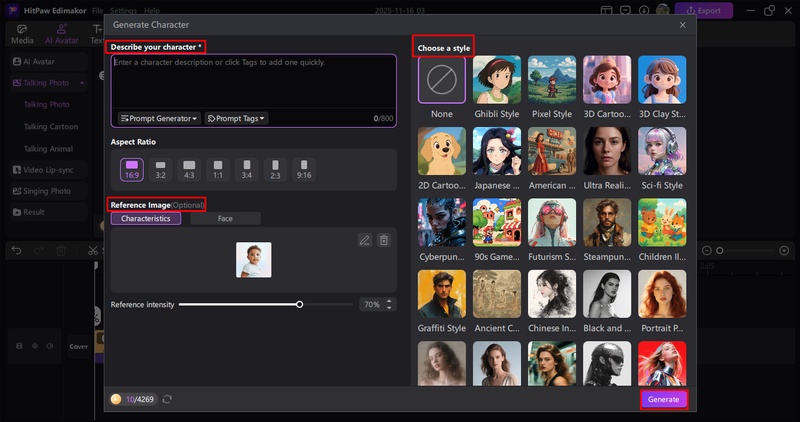Select the Japanese anime style
This screenshot has width=800, height=422.
tap(497, 151)
